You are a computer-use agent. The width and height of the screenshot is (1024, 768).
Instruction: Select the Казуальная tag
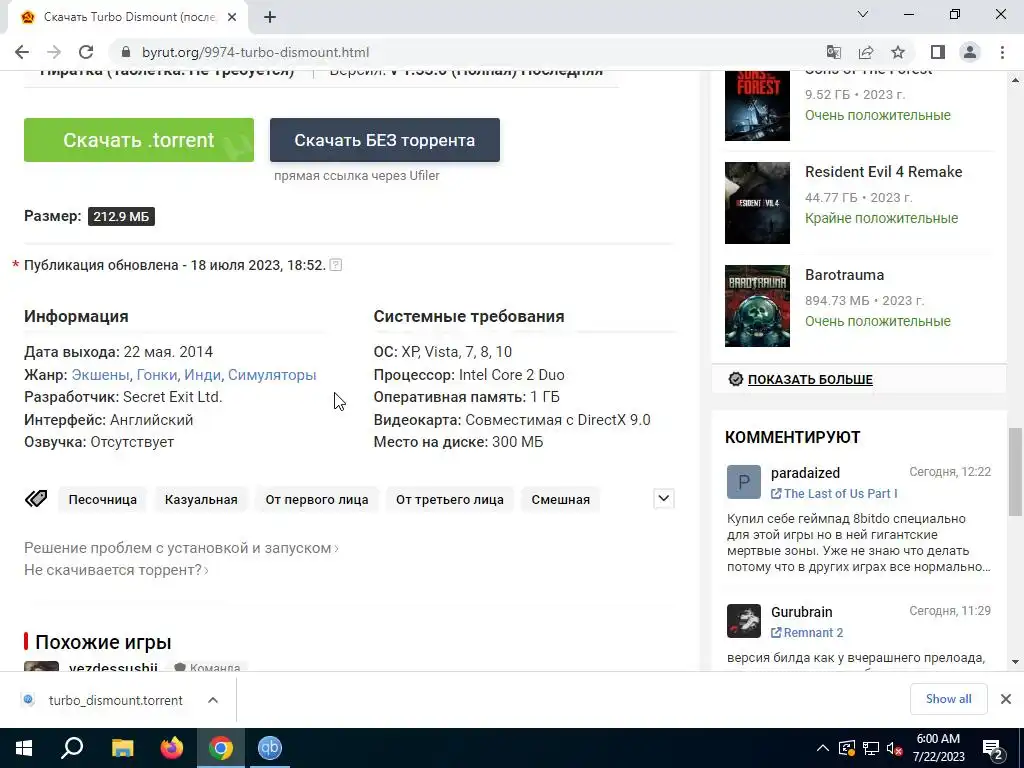(201, 500)
